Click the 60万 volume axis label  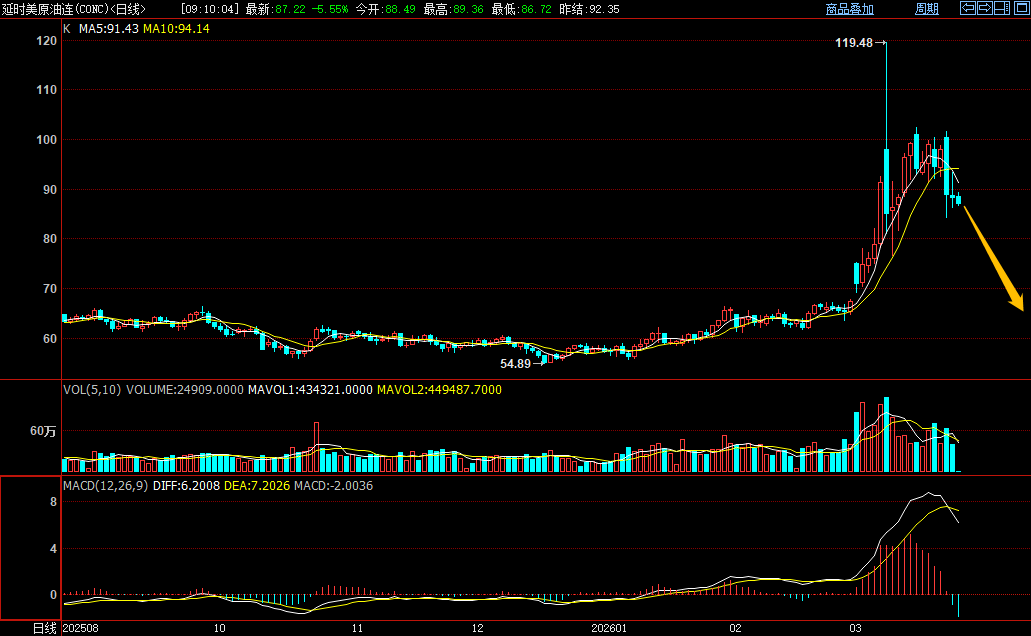click(43, 431)
